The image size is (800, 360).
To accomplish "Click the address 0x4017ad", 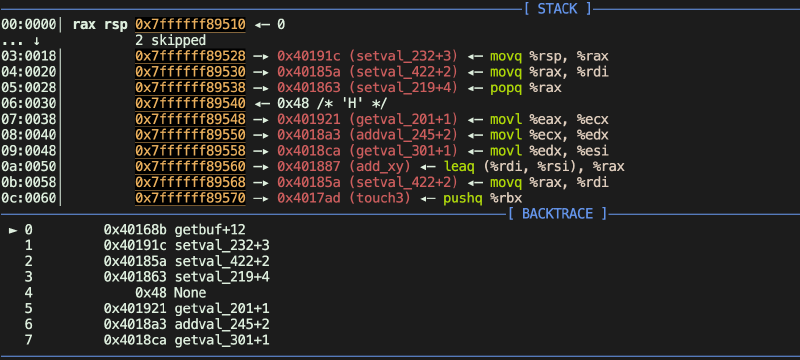I will pos(309,198).
